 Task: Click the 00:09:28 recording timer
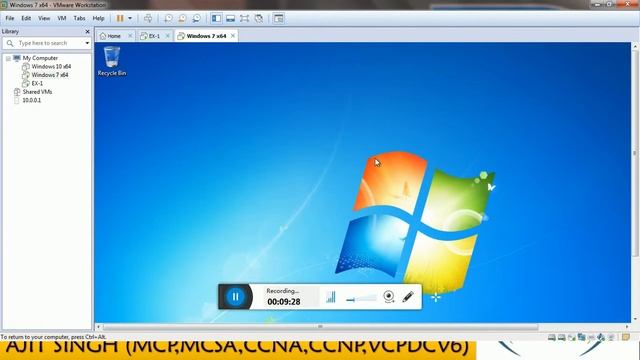(x=284, y=302)
